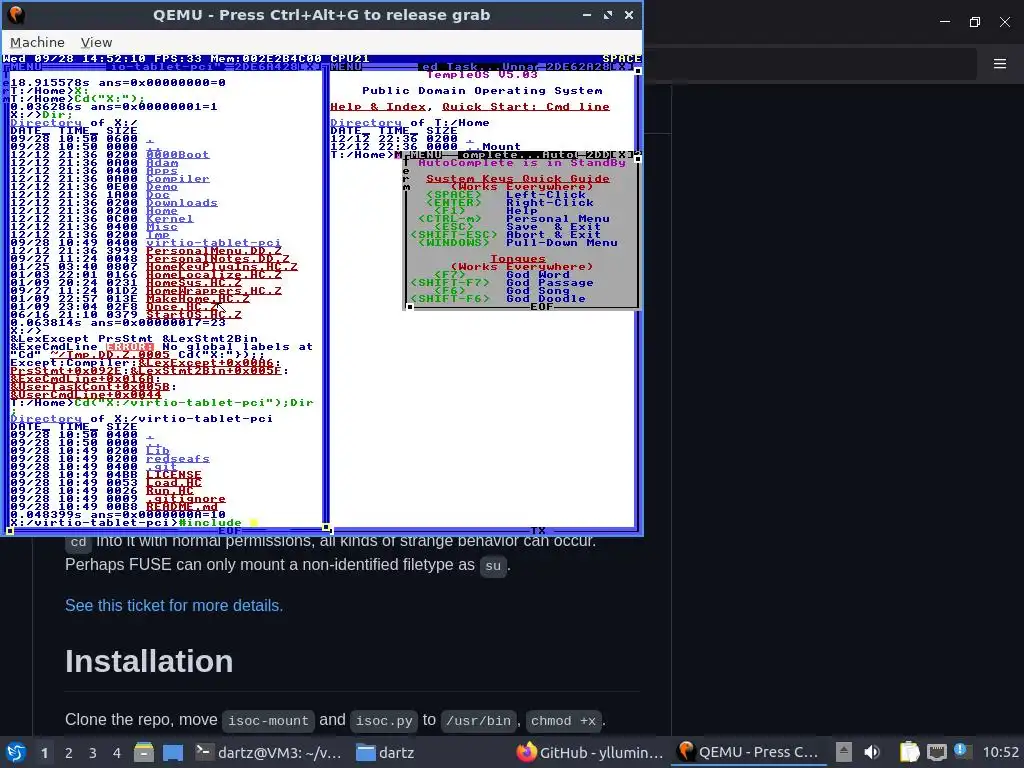
Task: Click the show desktop icon on taskbar
Action: click(x=173, y=752)
